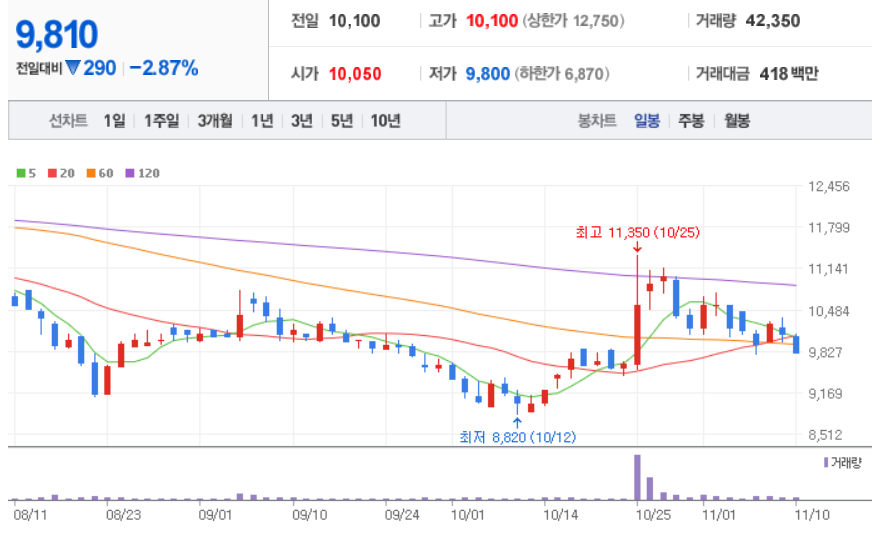Click the 11/01 date axis label
Viewport: 872px width, 543px height.
click(719, 515)
